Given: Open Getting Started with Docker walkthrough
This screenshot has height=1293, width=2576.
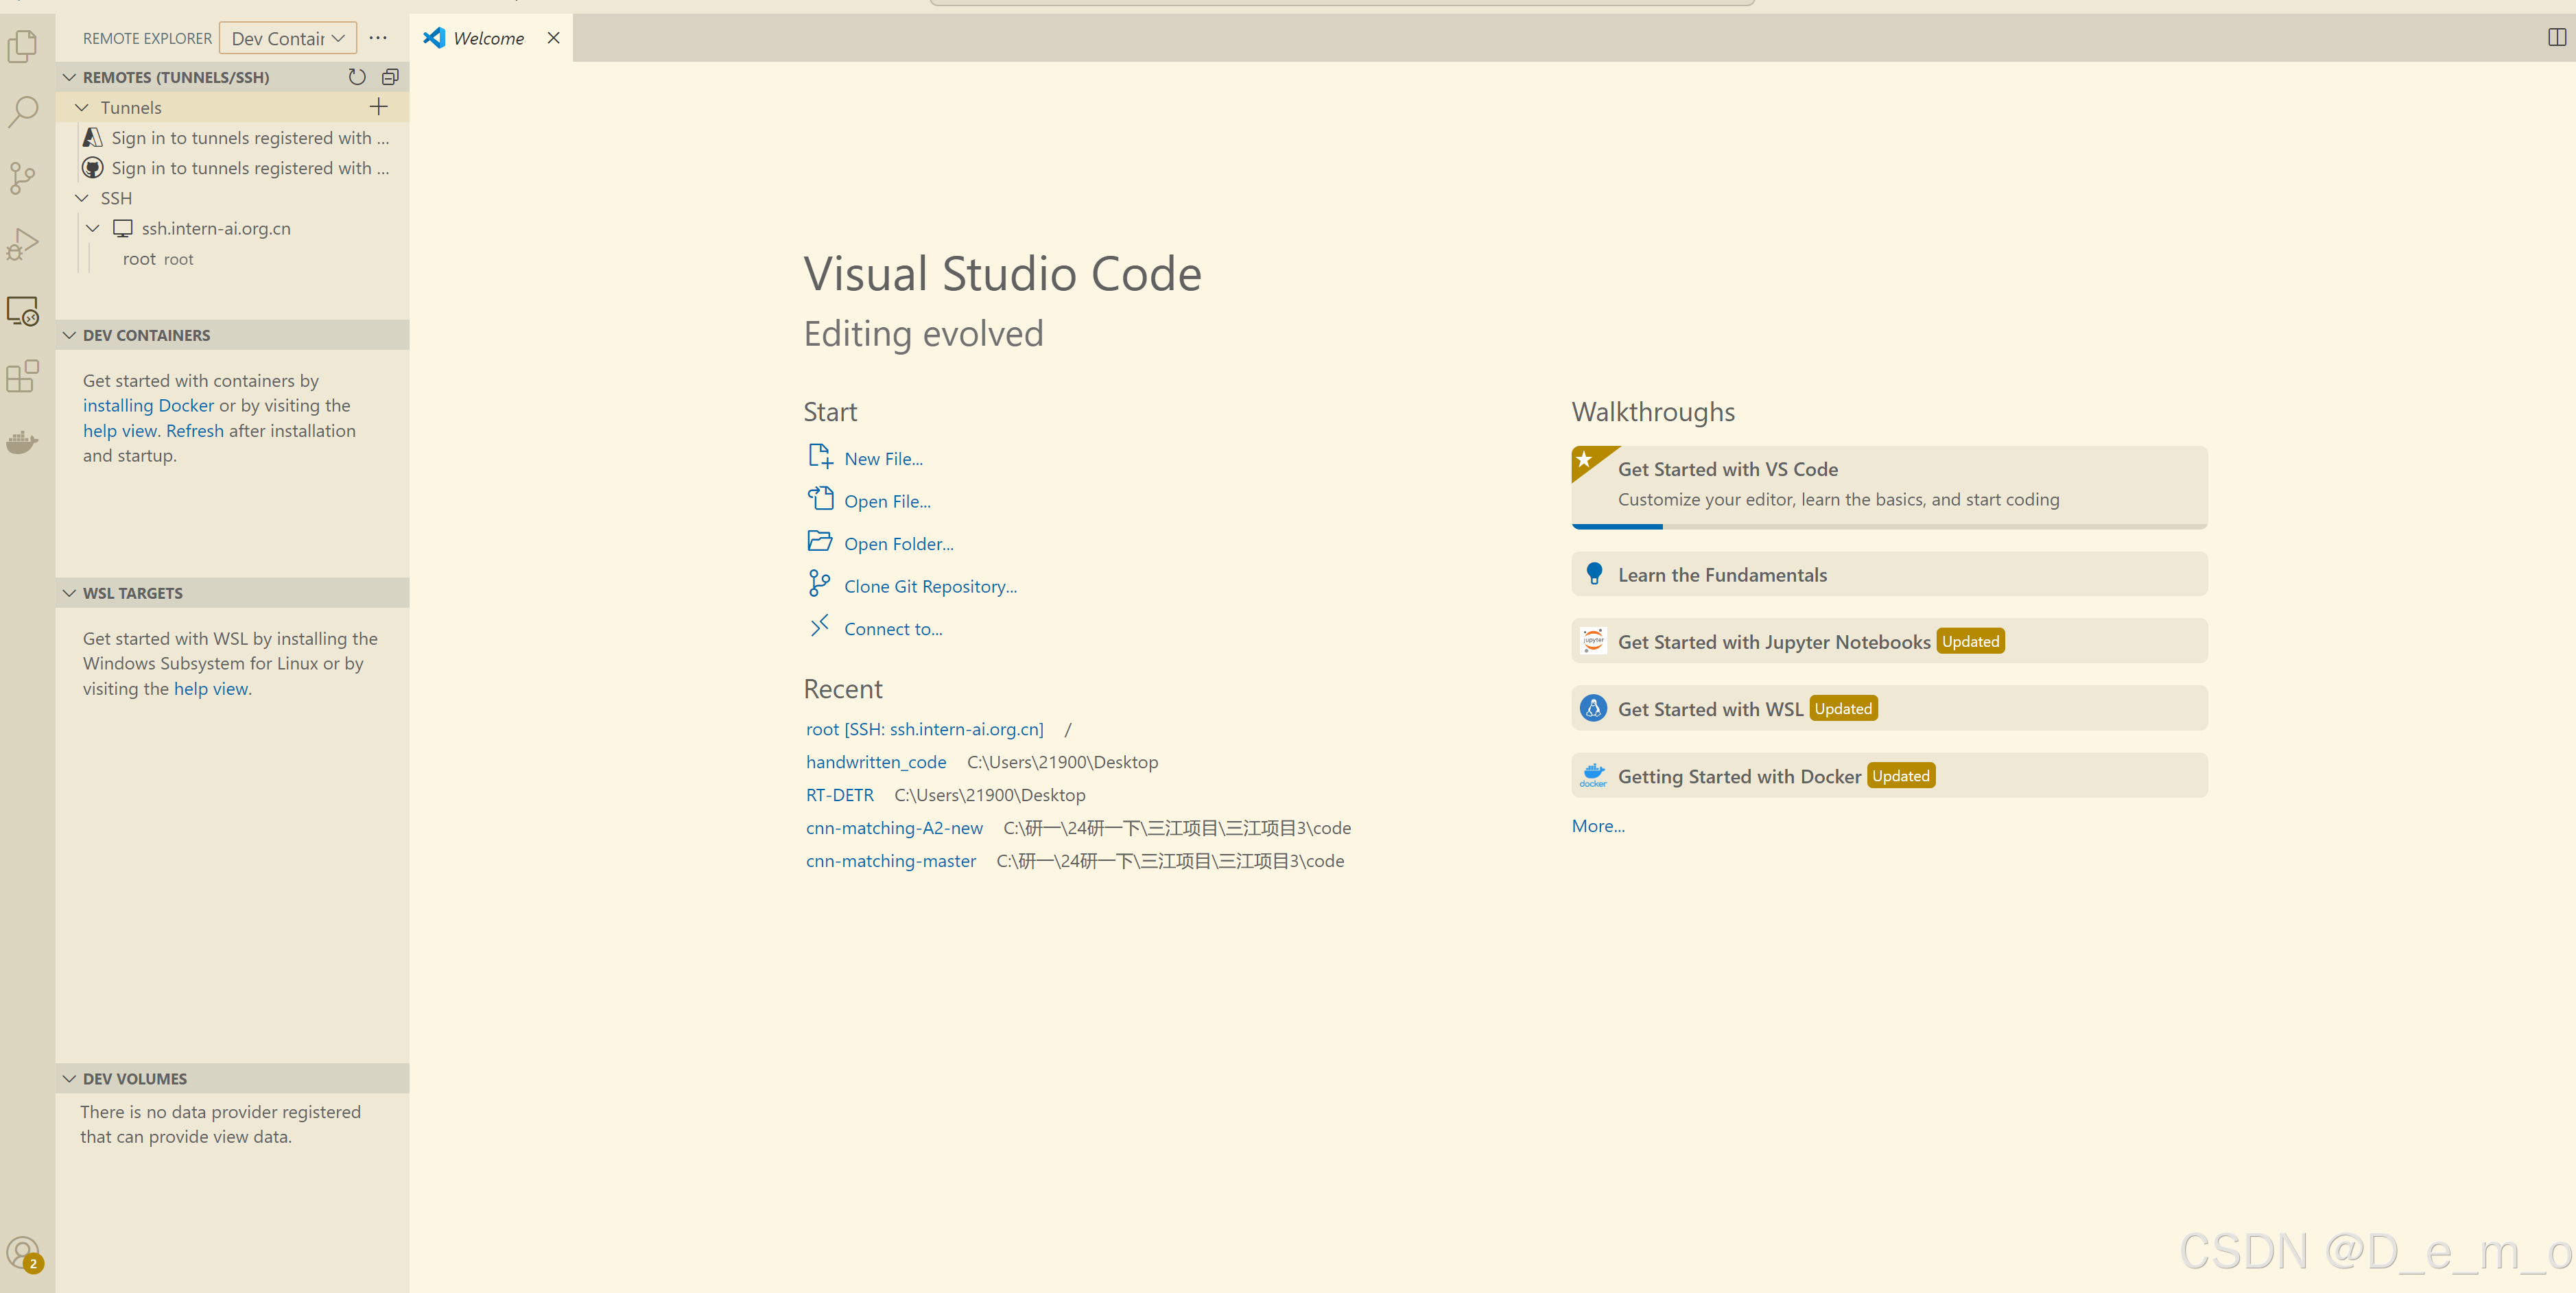Looking at the screenshot, I should tap(1889, 775).
